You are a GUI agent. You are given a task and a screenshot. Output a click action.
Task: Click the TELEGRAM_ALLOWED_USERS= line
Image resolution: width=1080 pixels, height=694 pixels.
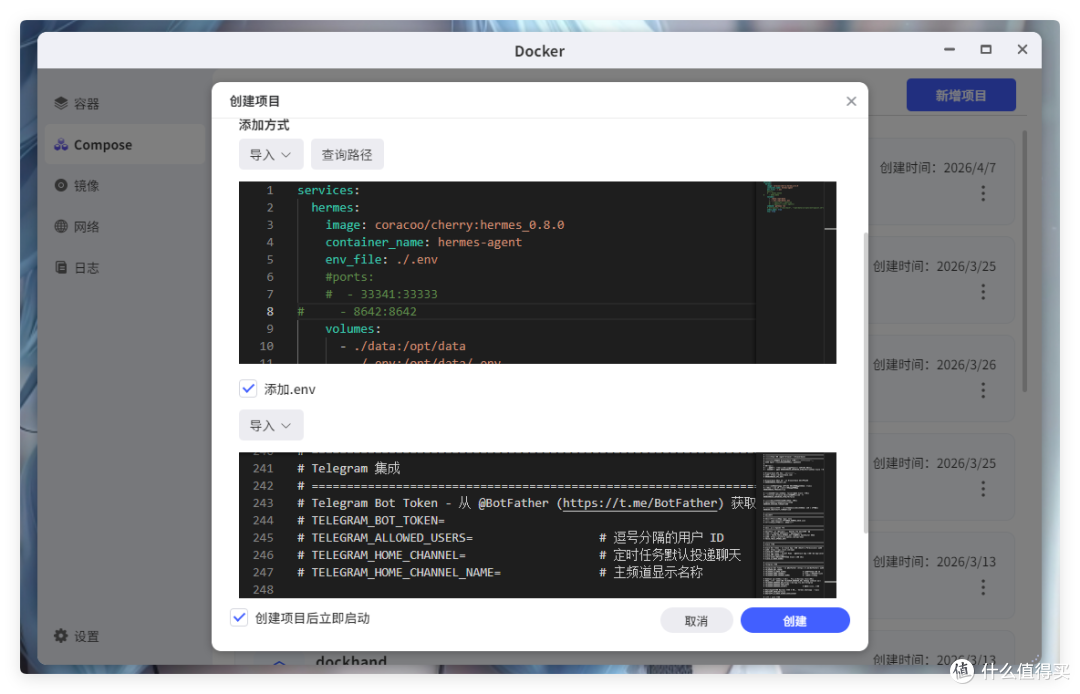point(384,537)
